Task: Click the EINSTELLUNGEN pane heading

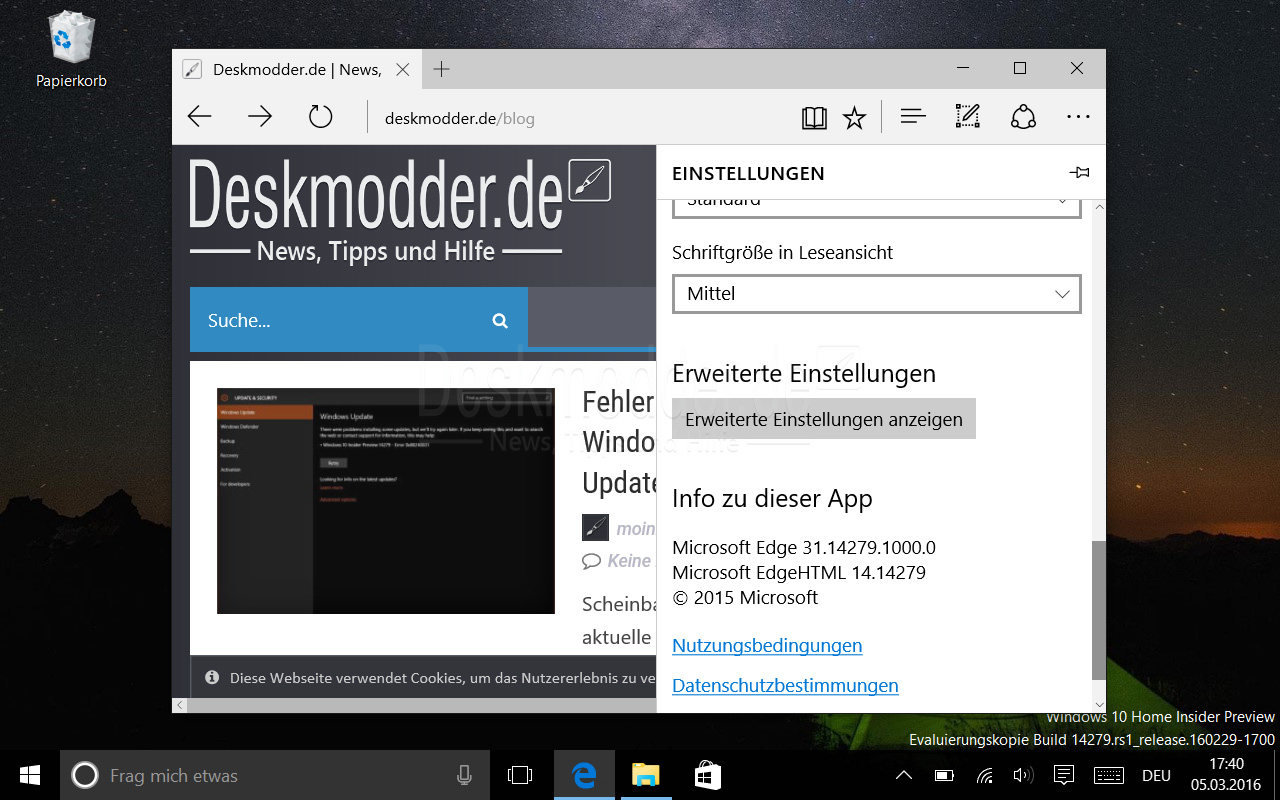Action: 748,173
